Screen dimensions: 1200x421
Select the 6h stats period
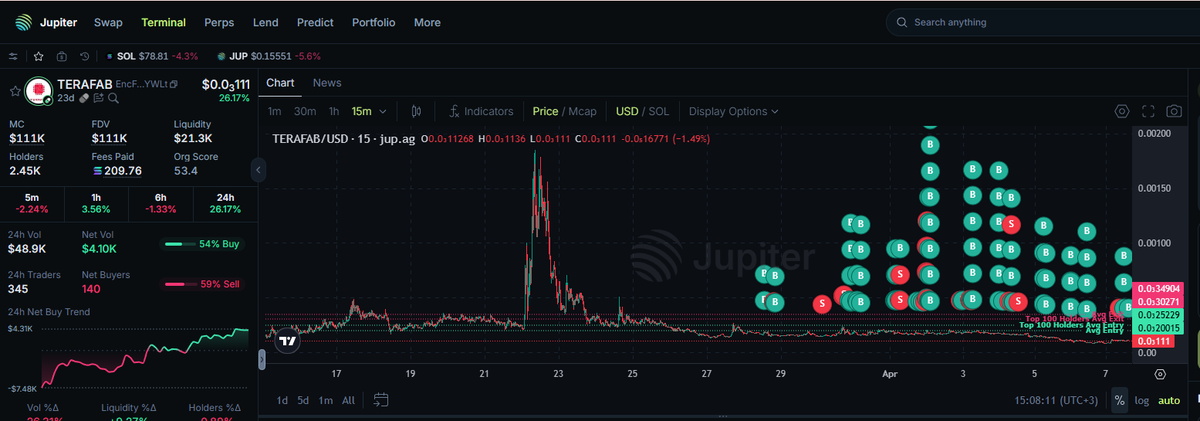pos(160,205)
